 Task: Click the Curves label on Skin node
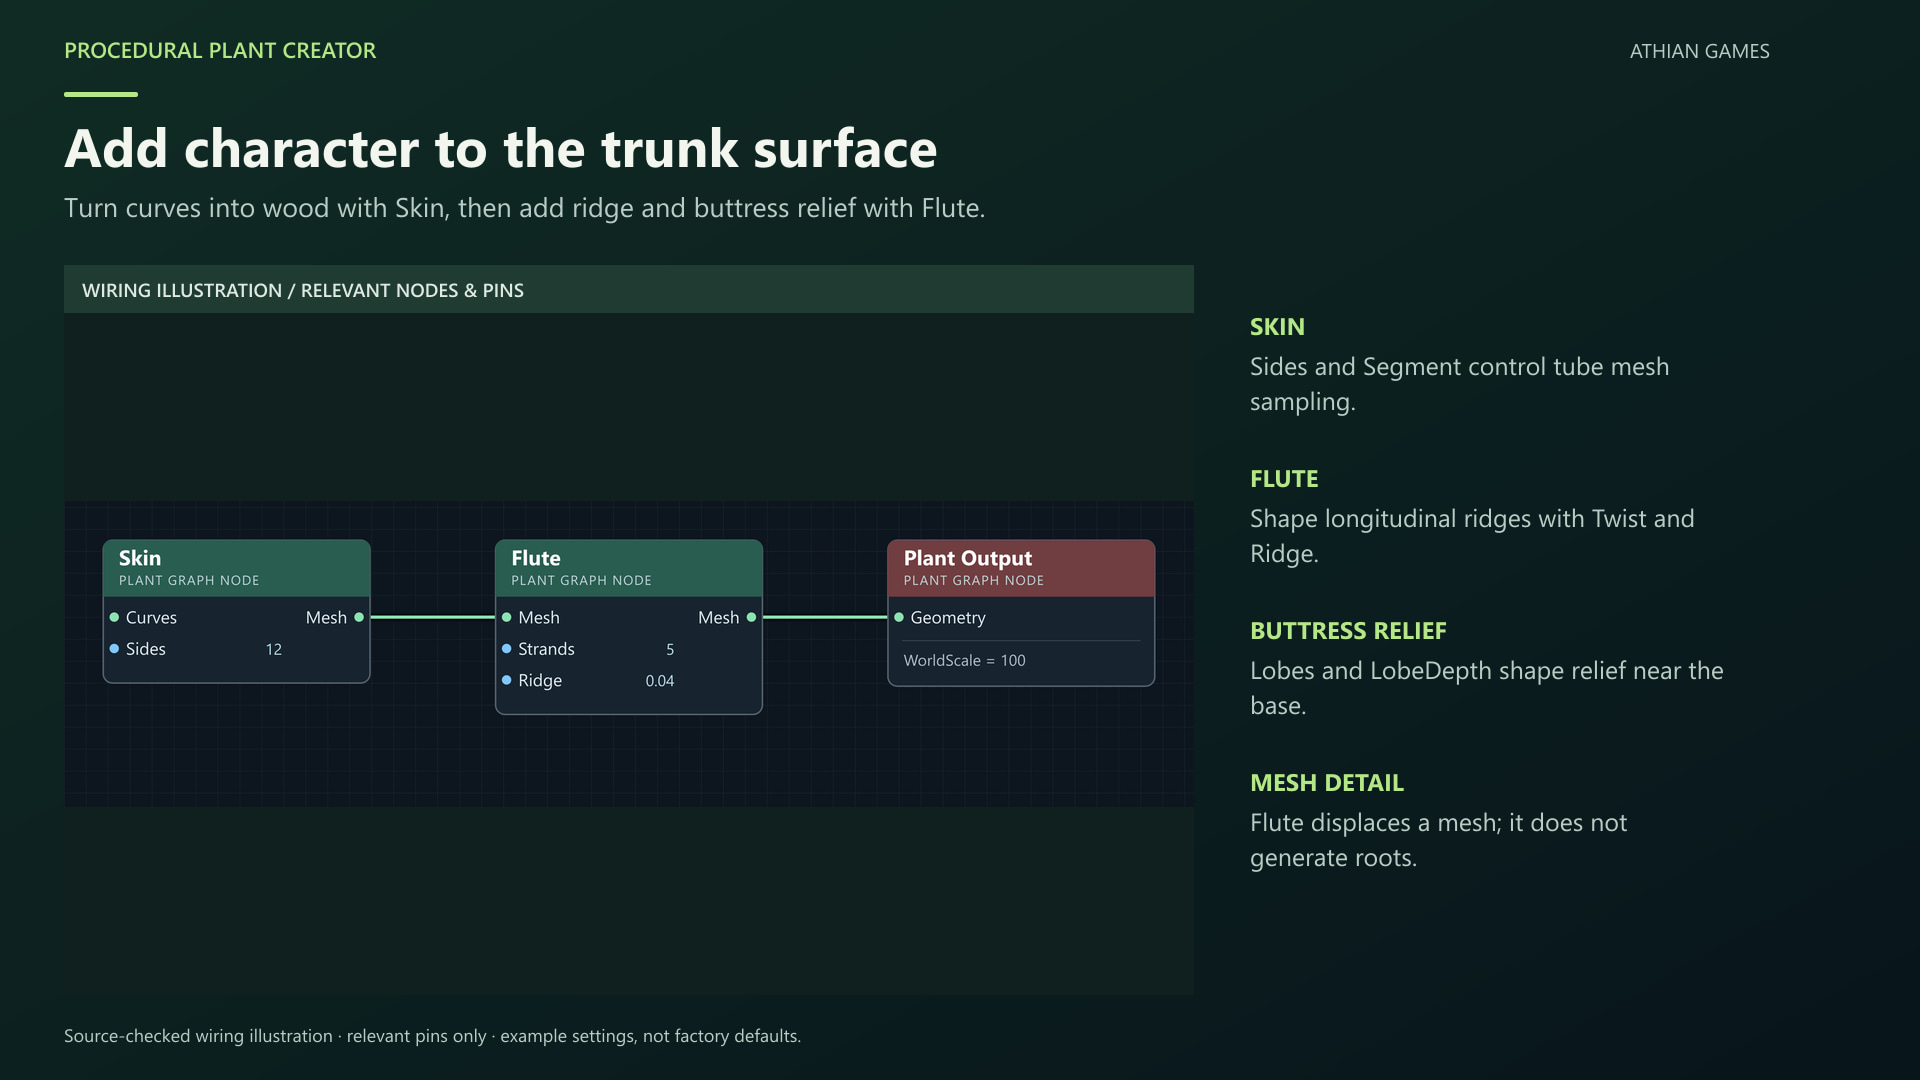point(151,618)
